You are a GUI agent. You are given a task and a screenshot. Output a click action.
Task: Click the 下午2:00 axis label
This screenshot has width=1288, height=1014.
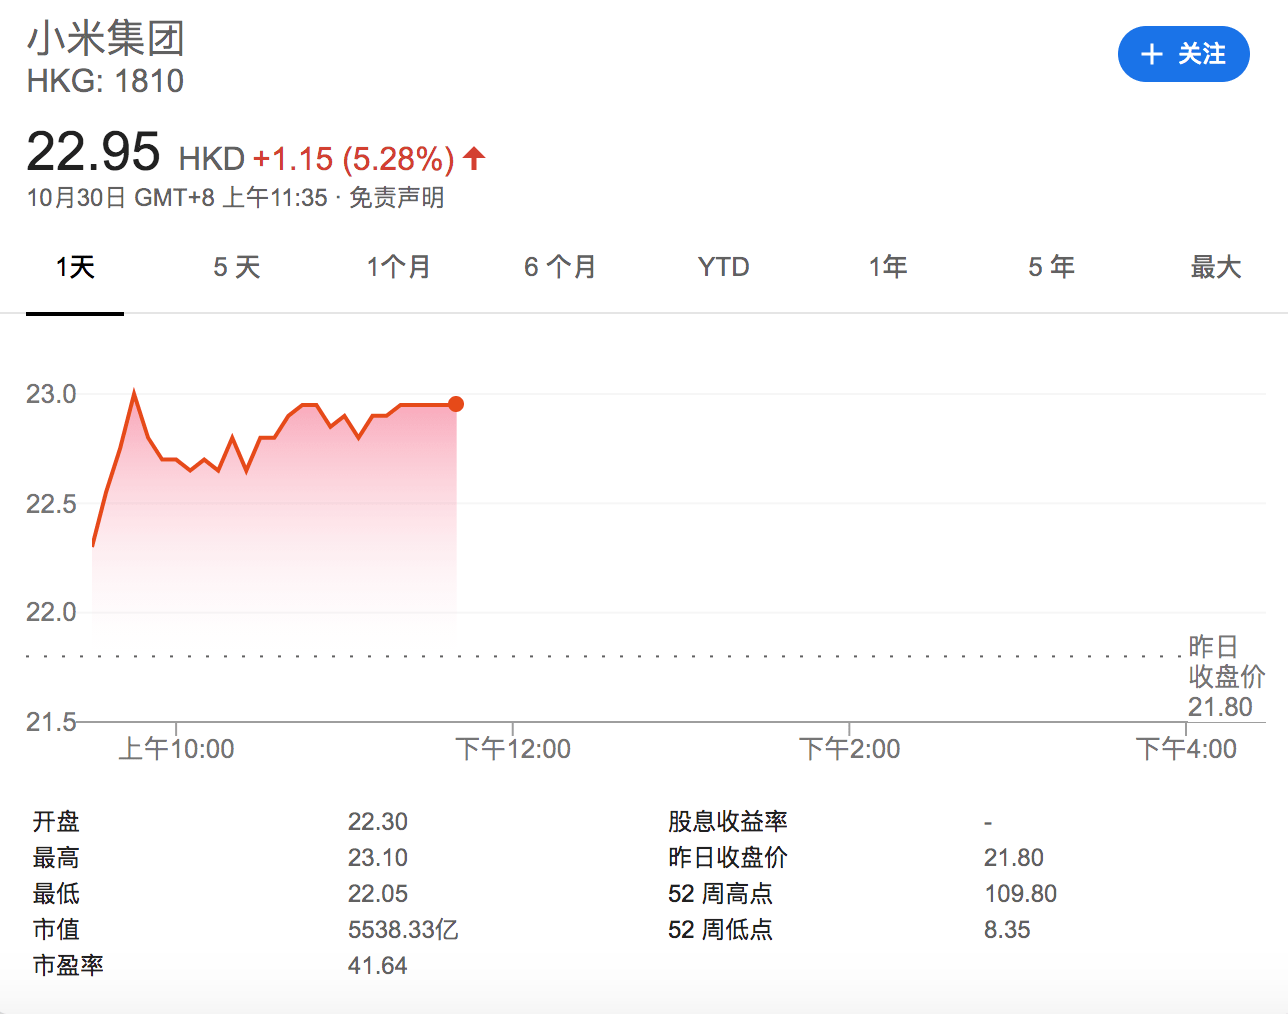point(850,749)
